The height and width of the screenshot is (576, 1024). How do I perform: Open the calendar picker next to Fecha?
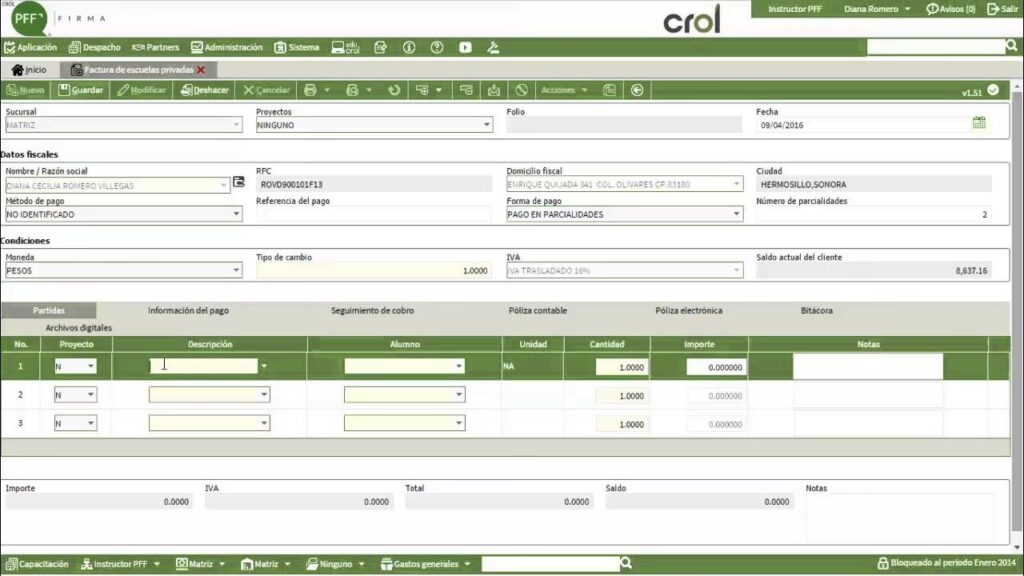tap(979, 123)
